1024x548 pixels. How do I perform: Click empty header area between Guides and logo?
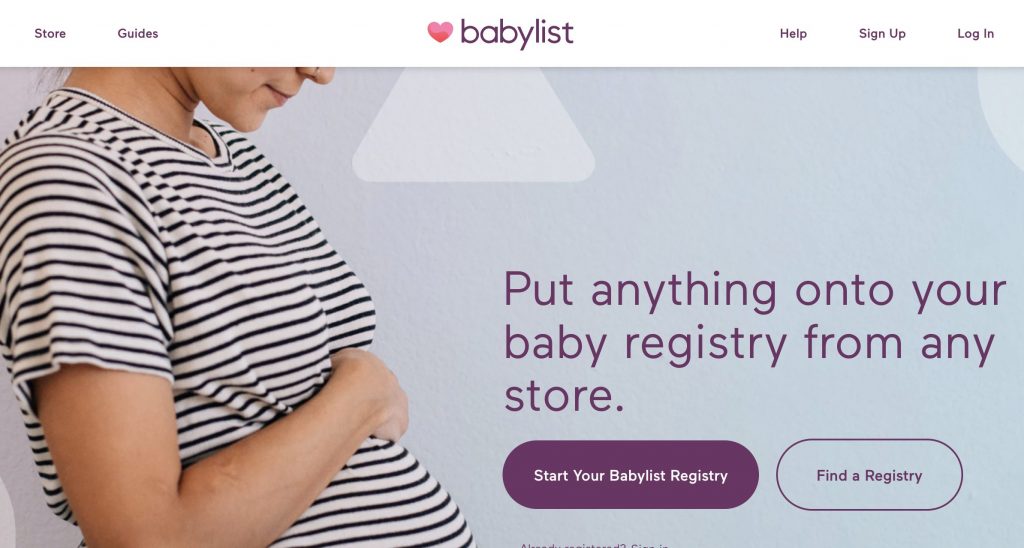(293, 33)
